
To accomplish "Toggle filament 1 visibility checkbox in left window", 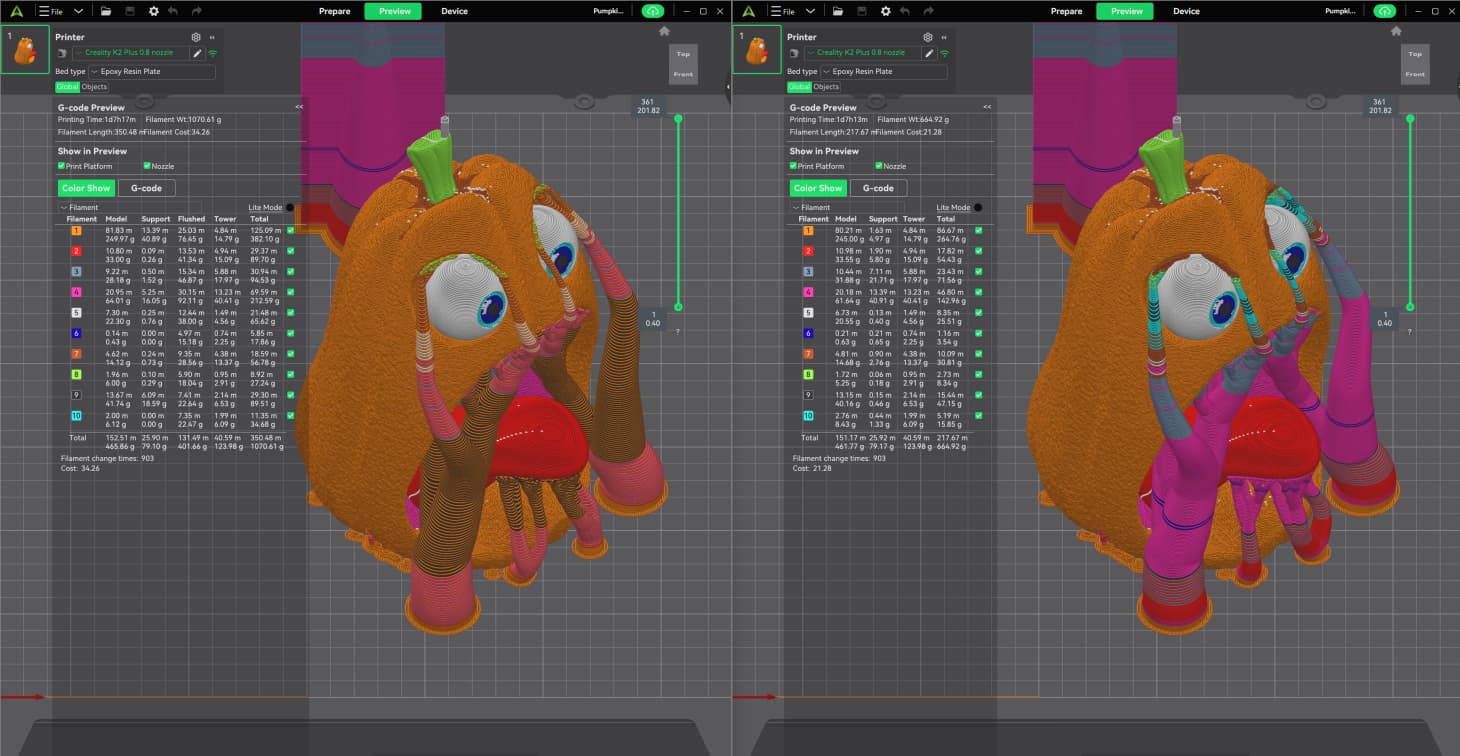I will pos(291,230).
